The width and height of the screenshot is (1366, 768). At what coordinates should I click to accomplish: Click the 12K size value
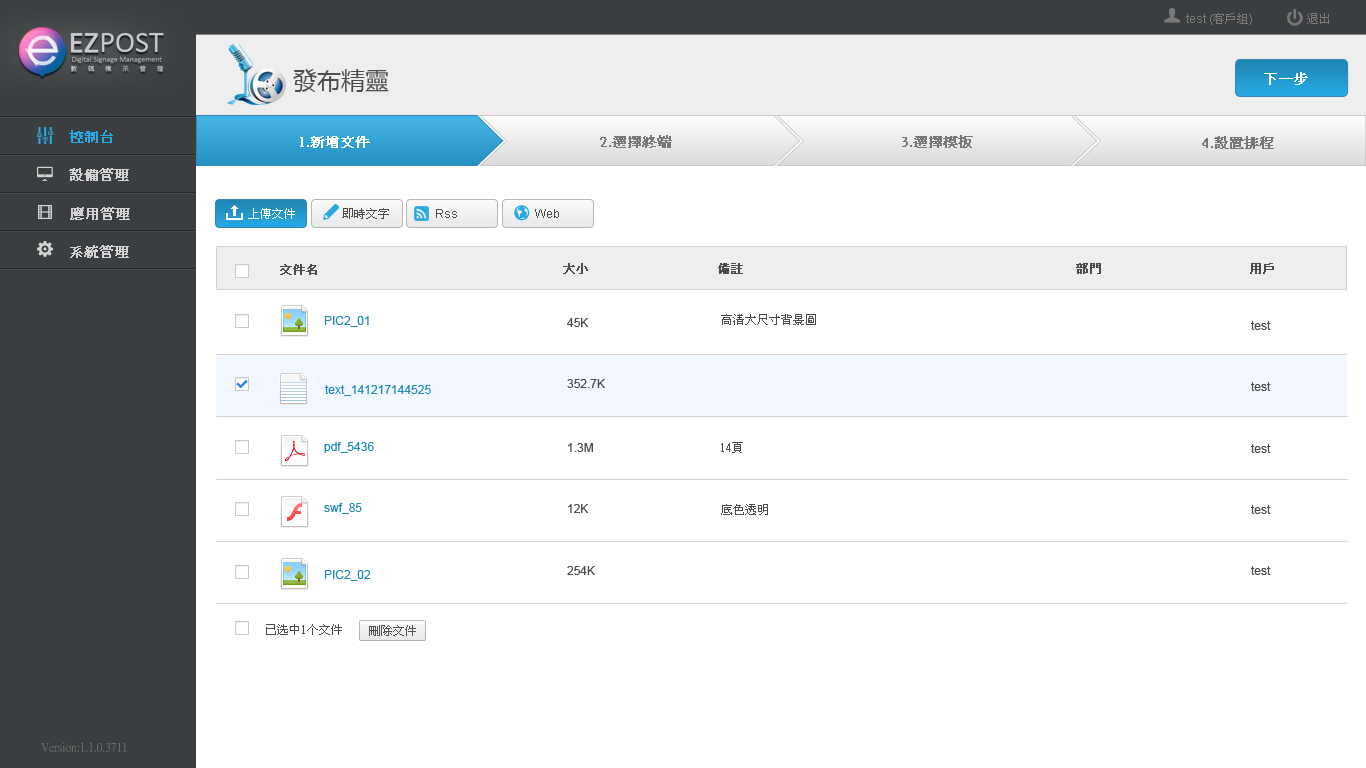coord(577,509)
